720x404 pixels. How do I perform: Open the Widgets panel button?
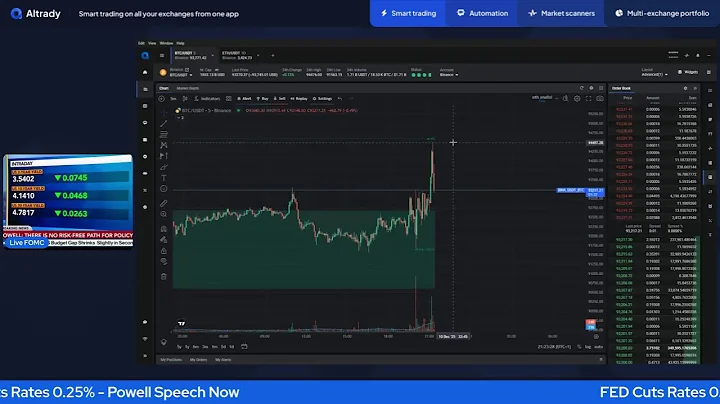pos(688,72)
